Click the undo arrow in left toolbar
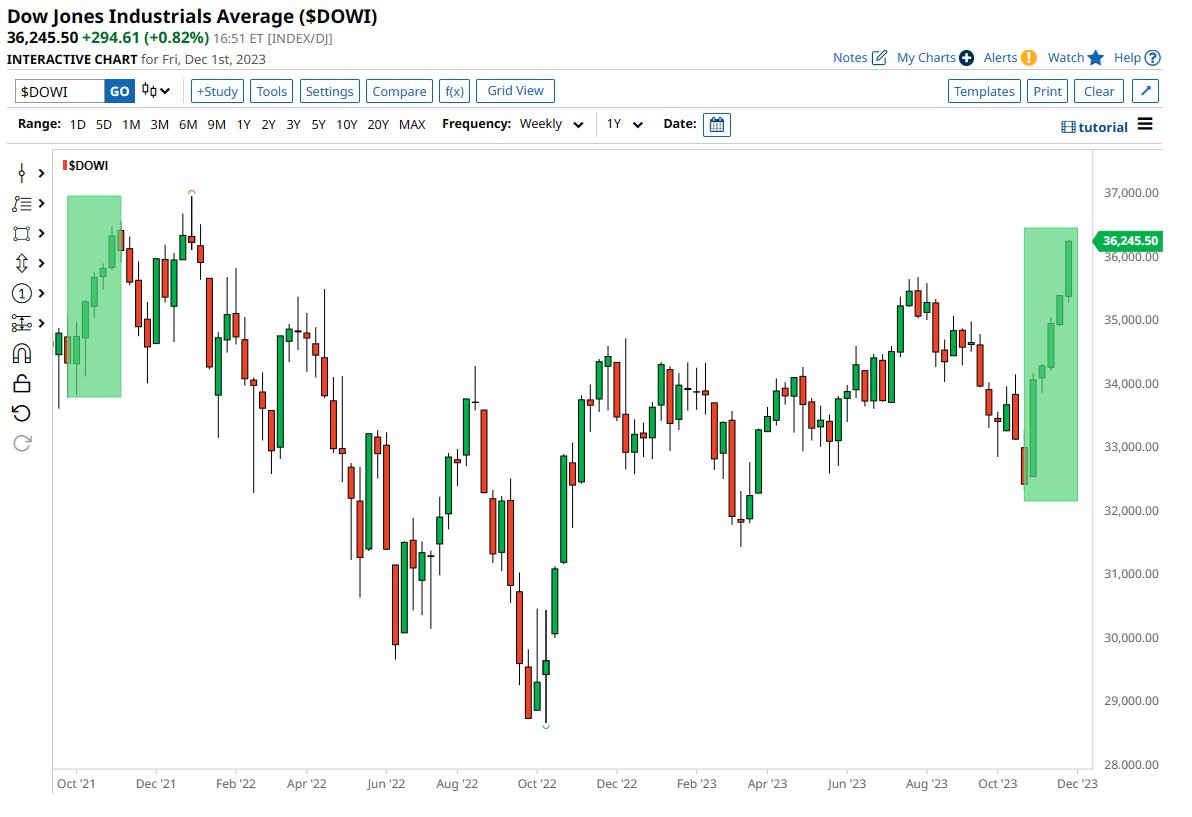 (x=21, y=413)
